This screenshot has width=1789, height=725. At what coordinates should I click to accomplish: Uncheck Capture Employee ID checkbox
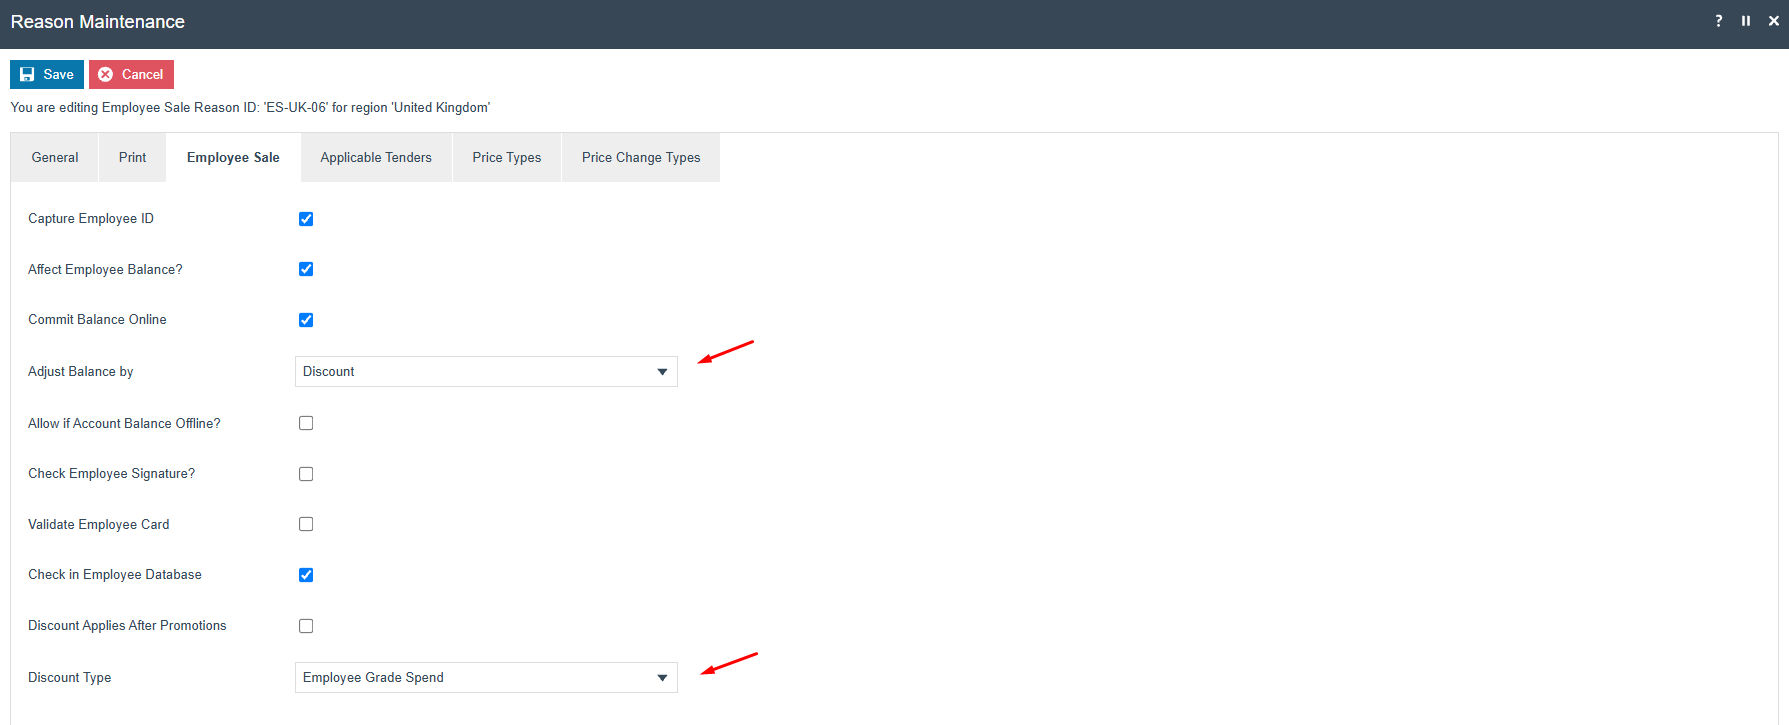pyautogui.click(x=306, y=219)
